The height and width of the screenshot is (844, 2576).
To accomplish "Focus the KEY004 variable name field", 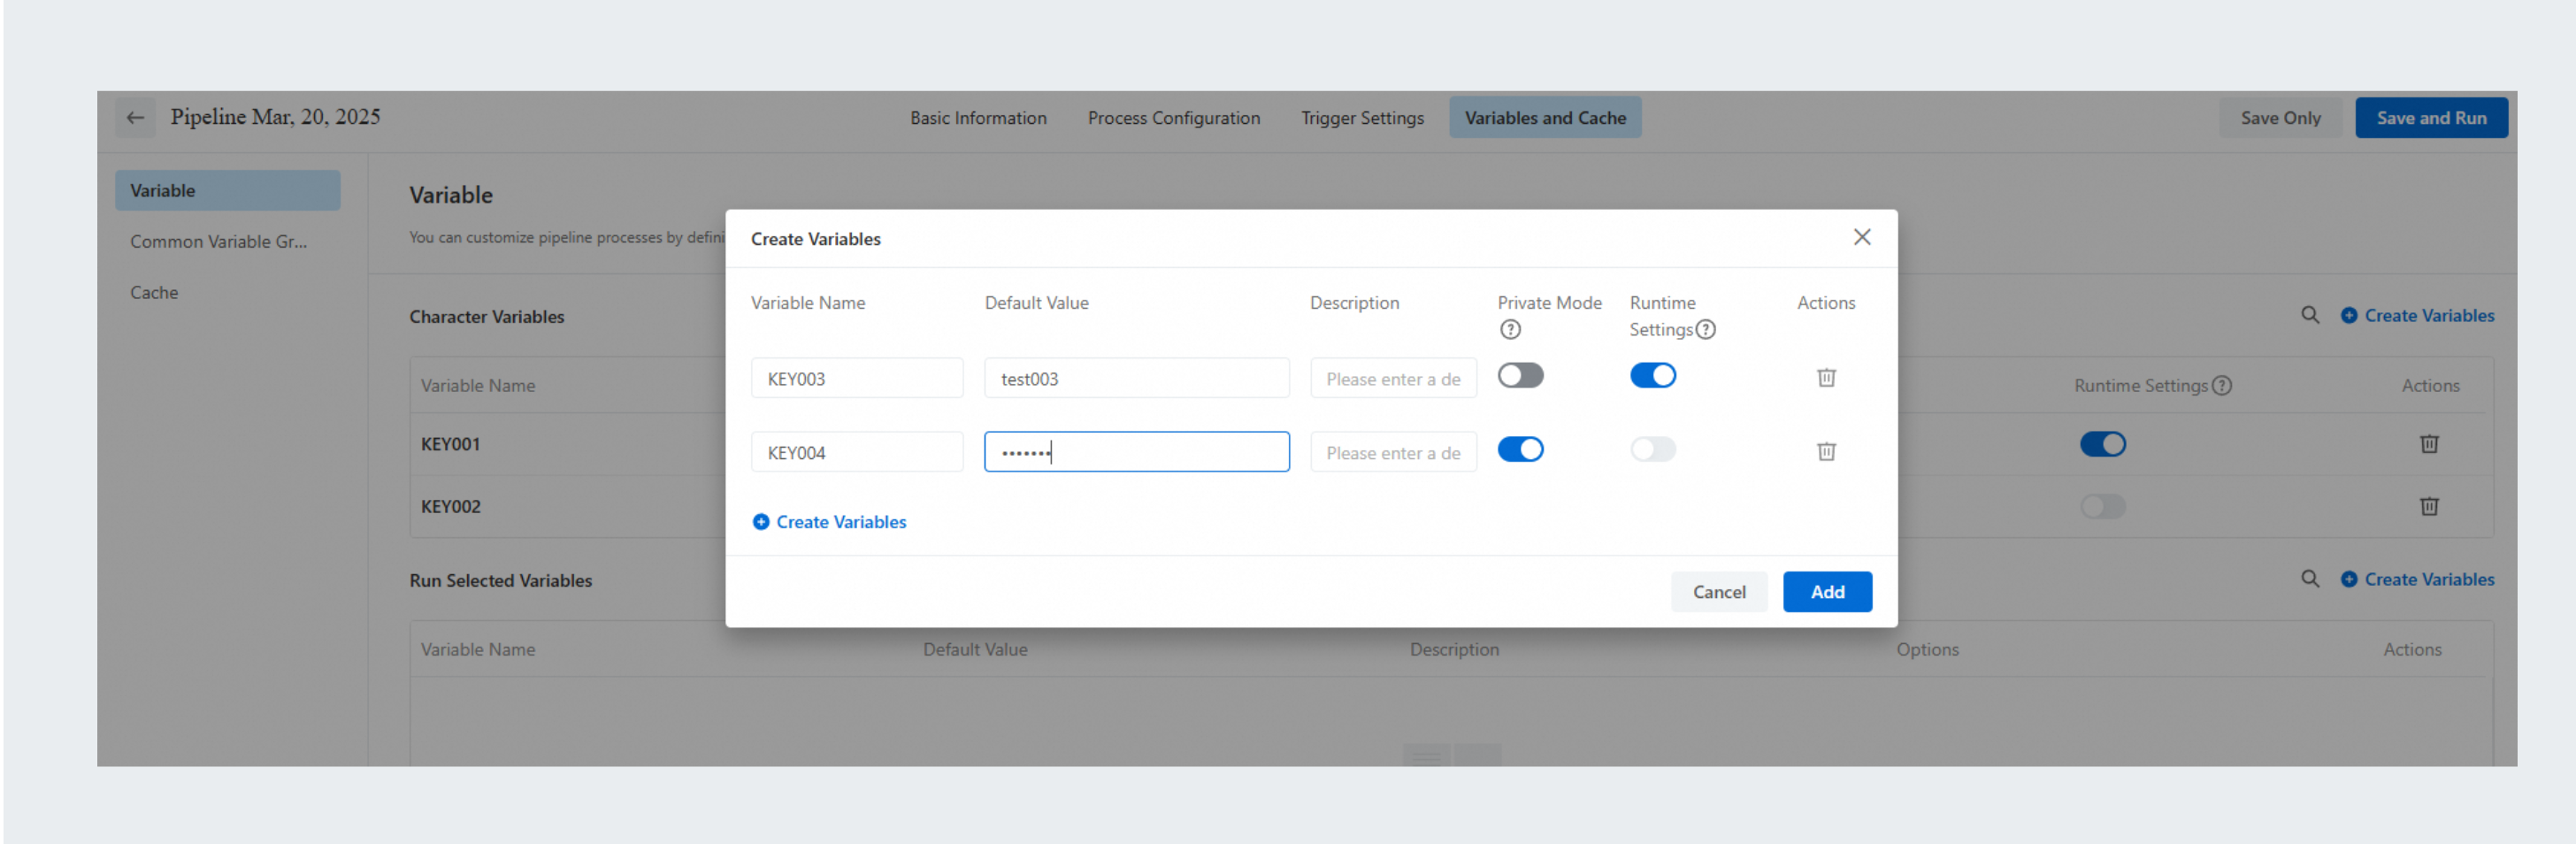I will point(857,453).
